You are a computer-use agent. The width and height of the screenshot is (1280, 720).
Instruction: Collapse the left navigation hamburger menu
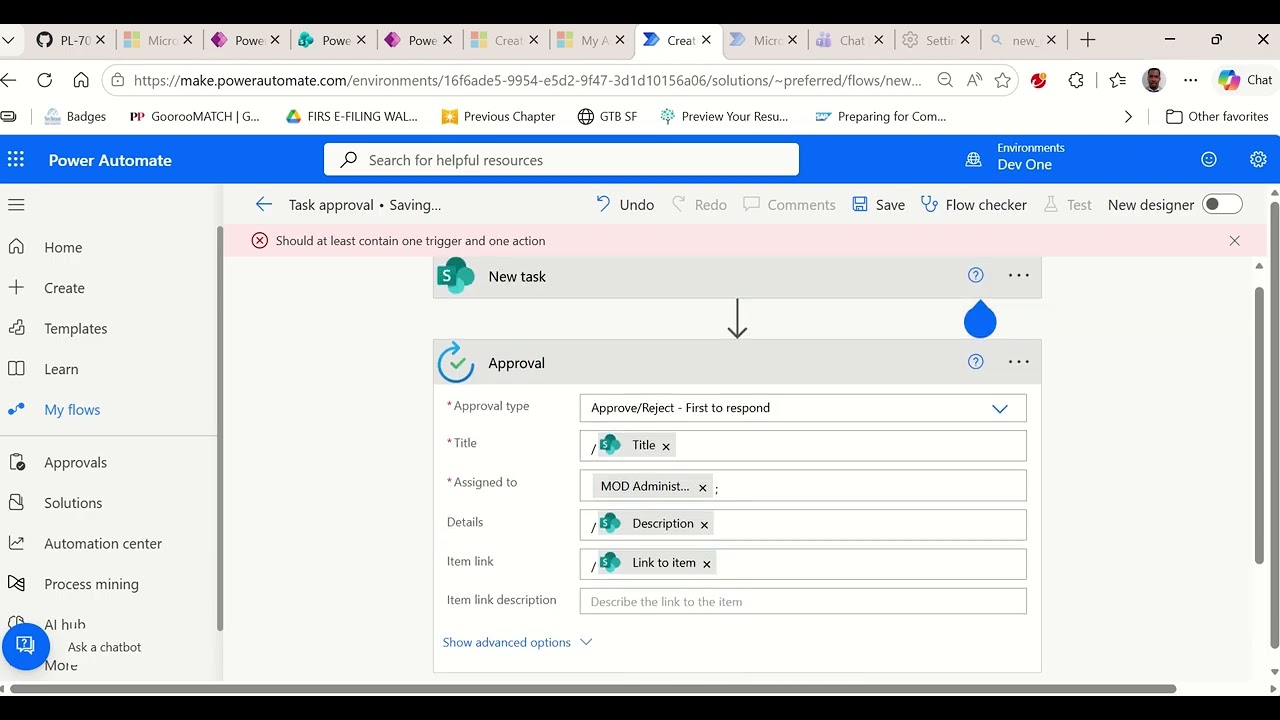point(16,205)
